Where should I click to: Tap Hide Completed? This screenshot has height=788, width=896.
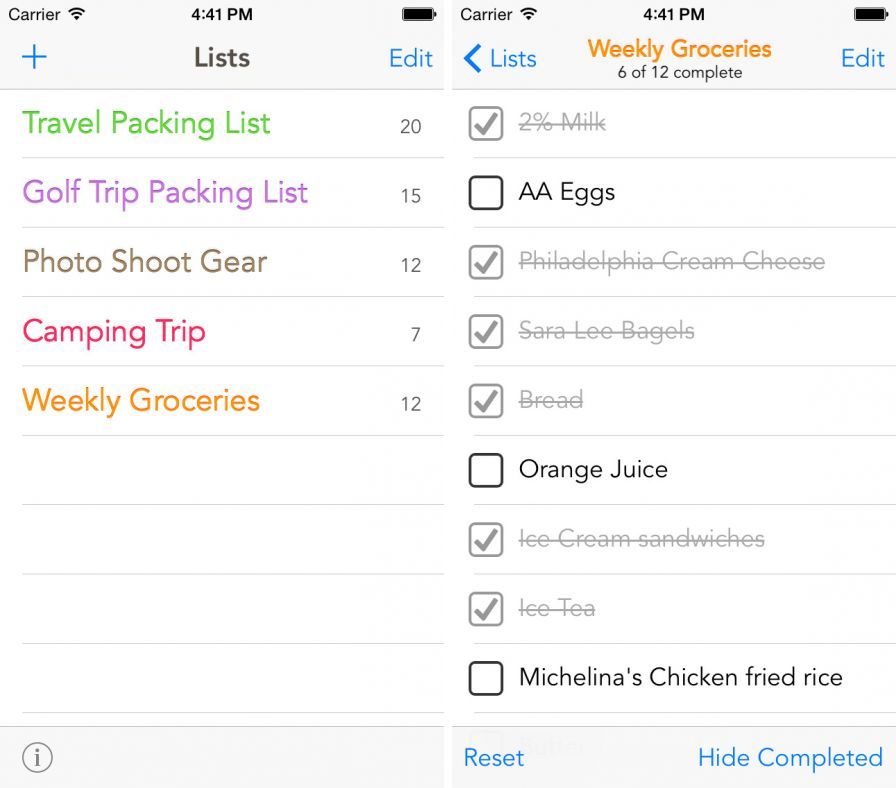(789, 758)
